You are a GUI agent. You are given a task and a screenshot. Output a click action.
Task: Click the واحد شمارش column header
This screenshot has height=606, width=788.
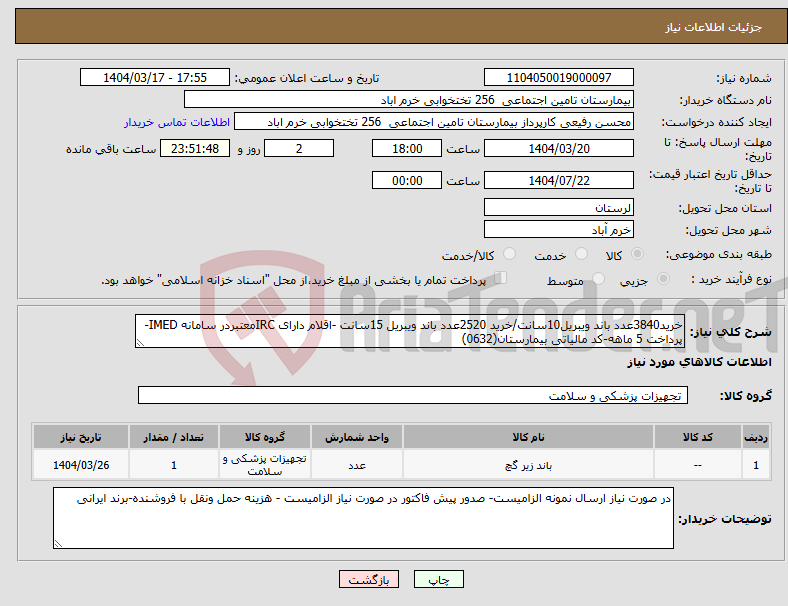pos(356,437)
